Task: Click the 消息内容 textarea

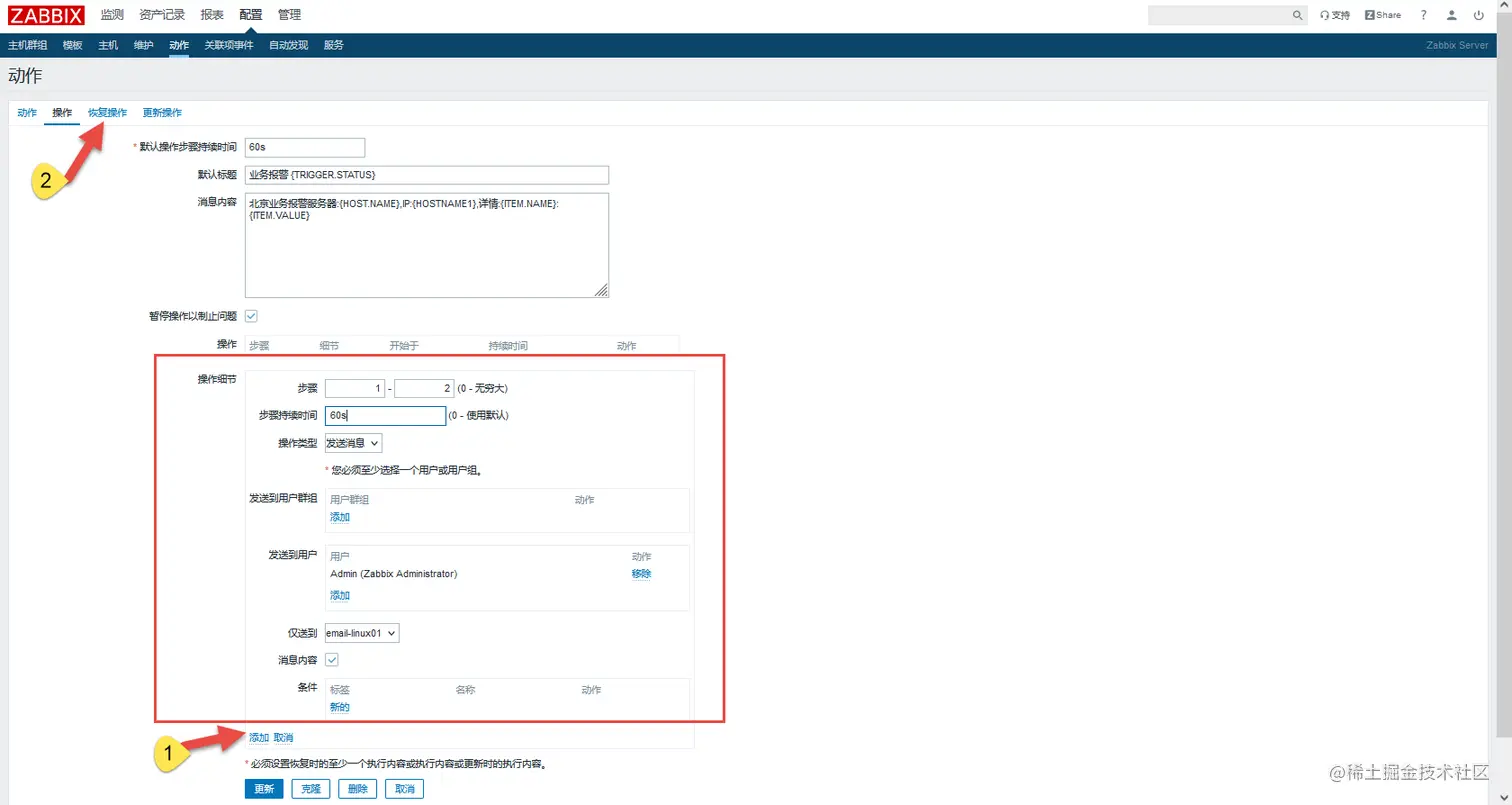Action: coord(427,245)
